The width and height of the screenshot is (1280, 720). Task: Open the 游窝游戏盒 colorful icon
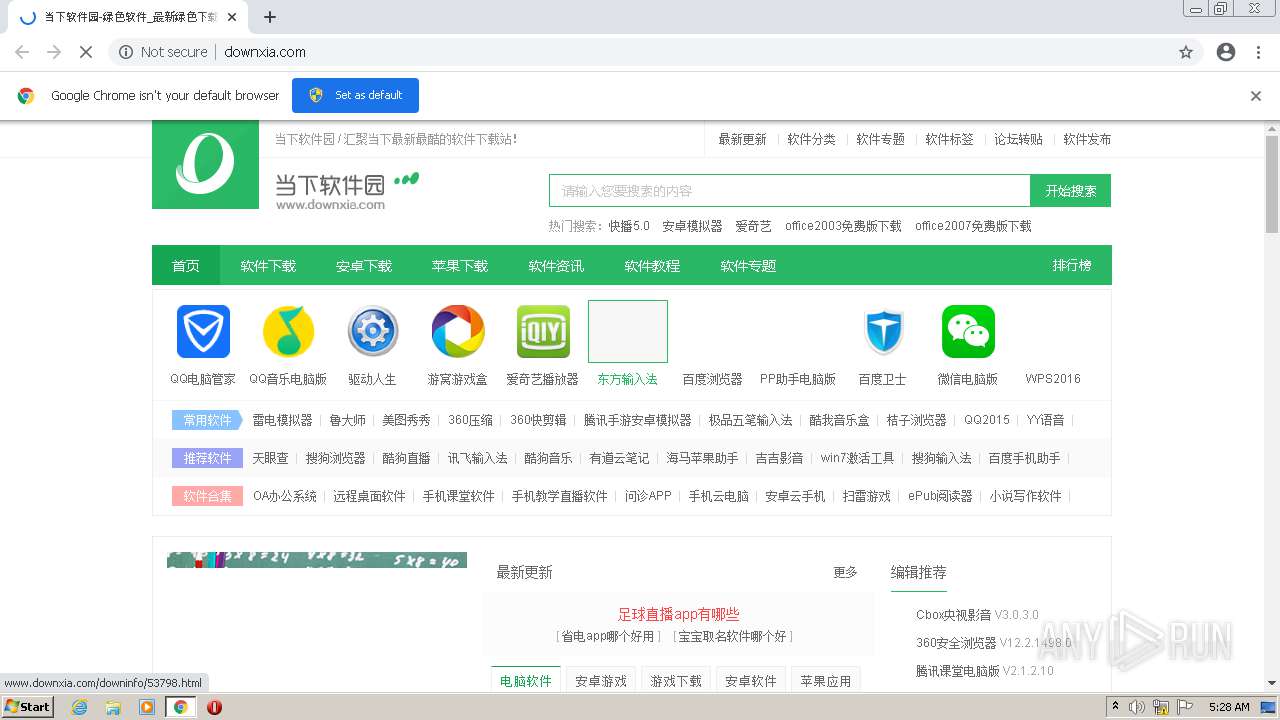pos(458,331)
